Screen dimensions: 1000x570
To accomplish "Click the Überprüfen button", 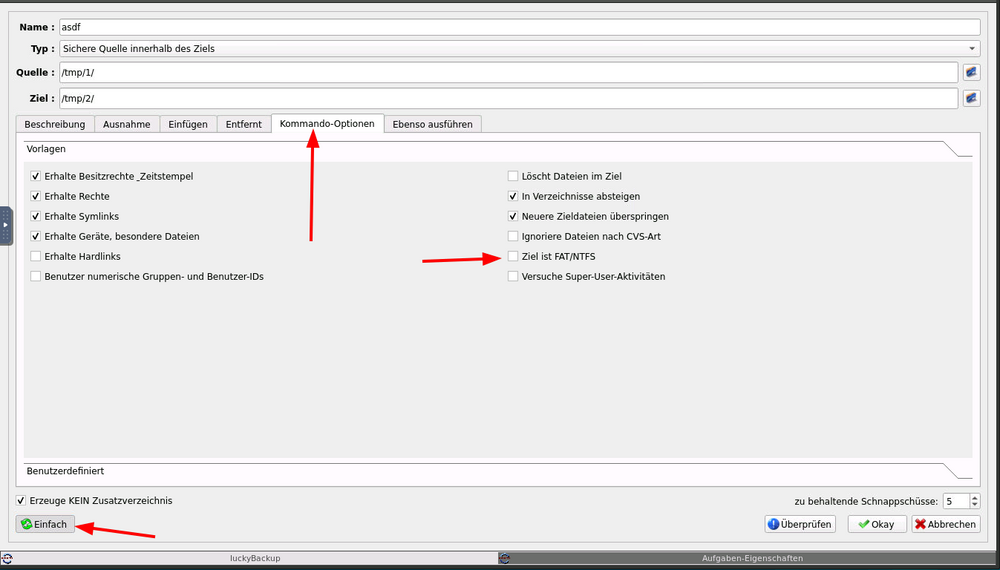I will pos(800,524).
